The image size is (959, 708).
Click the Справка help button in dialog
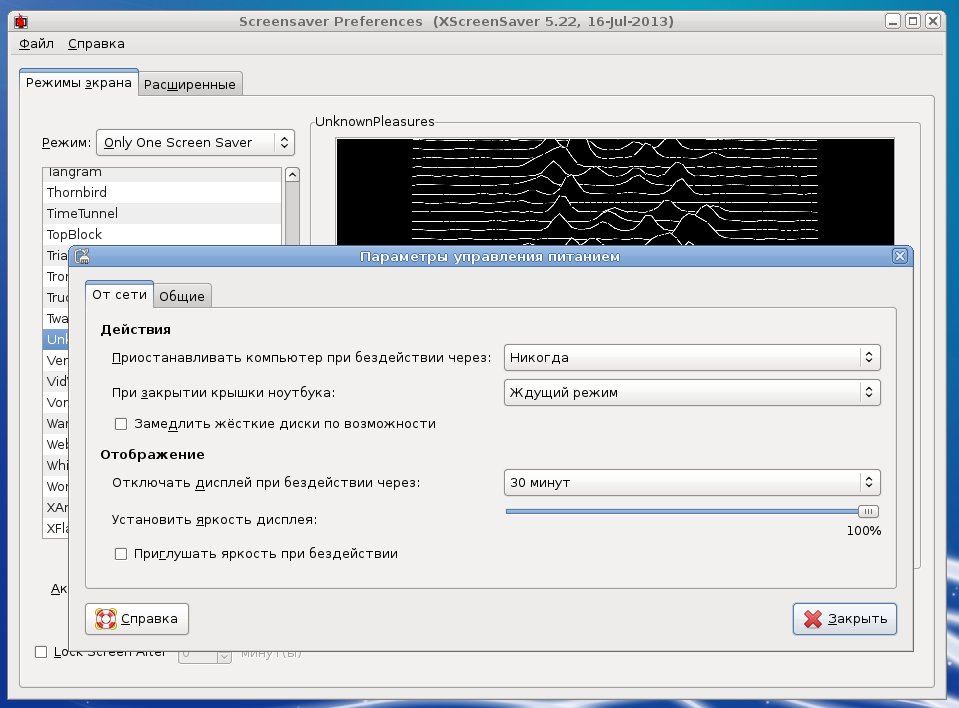[x=137, y=619]
